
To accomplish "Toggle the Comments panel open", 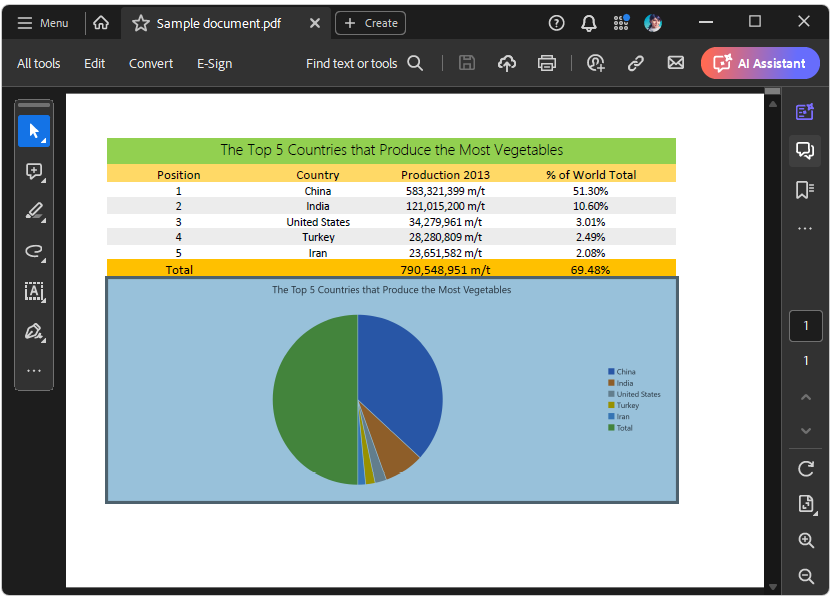I will 806,150.
